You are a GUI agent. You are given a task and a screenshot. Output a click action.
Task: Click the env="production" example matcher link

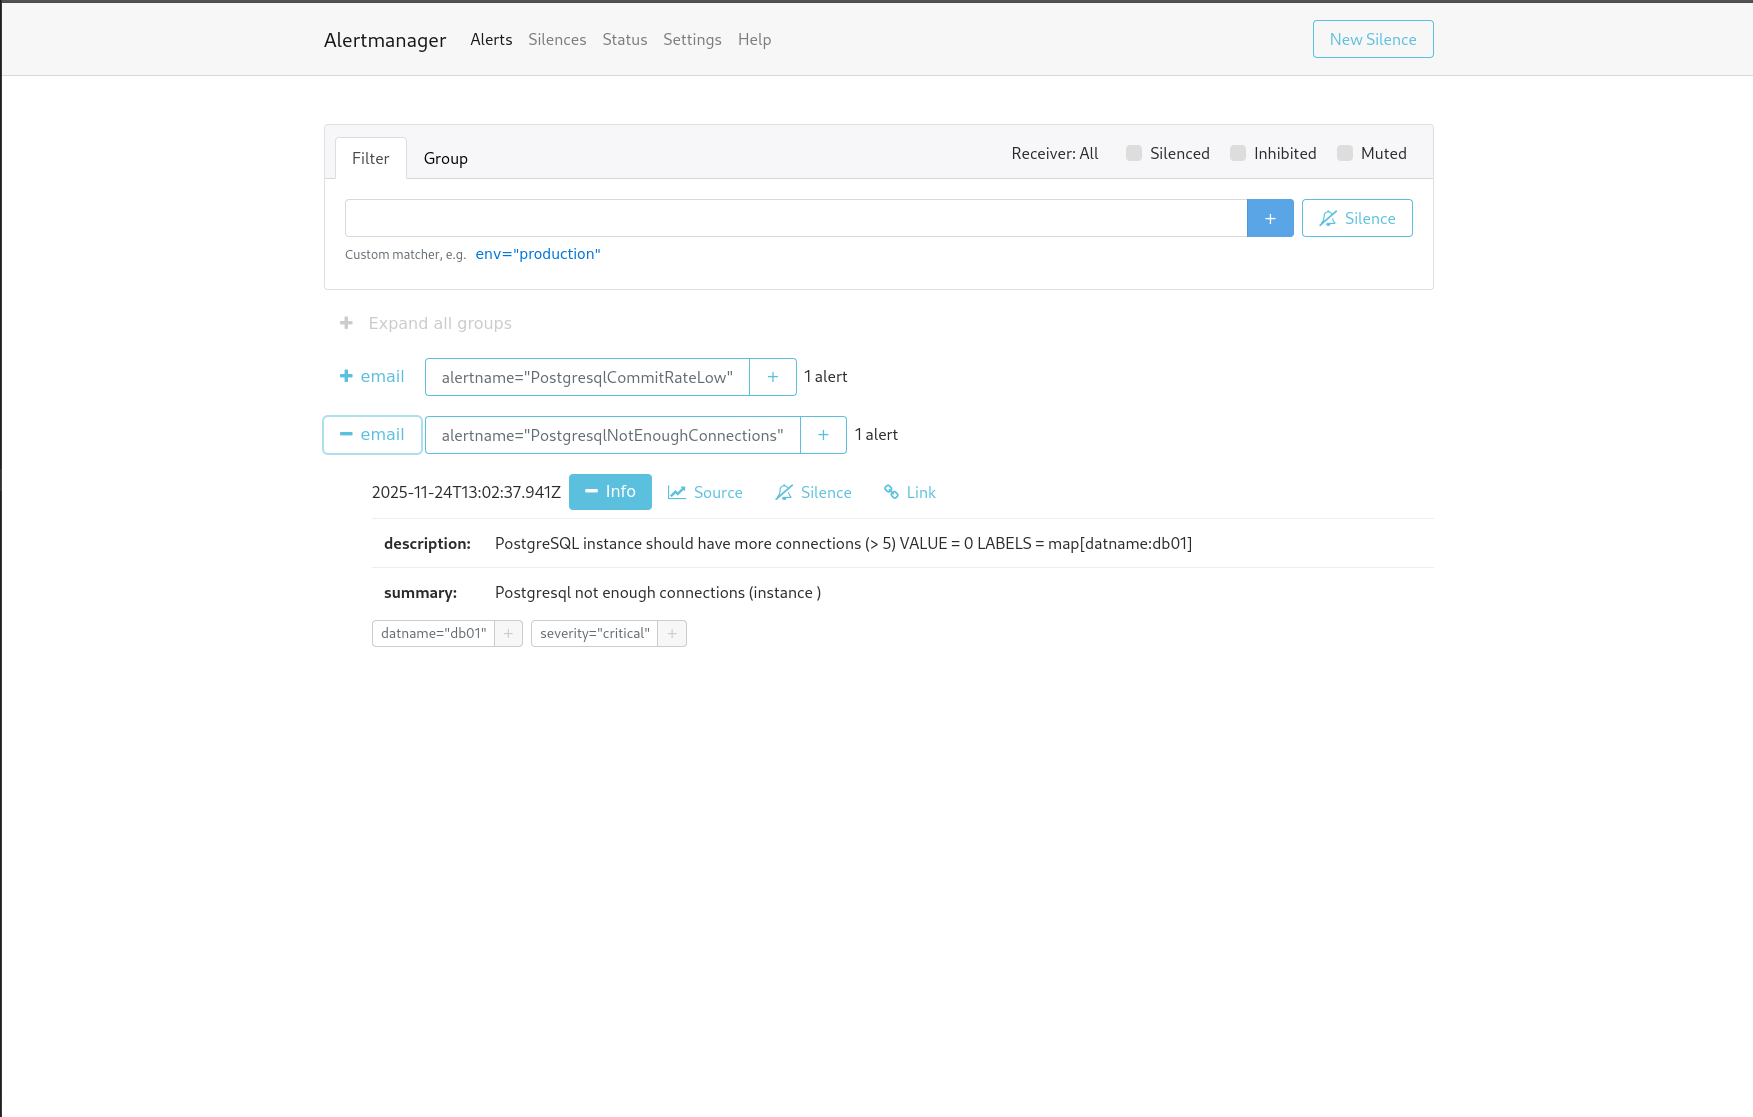click(537, 253)
